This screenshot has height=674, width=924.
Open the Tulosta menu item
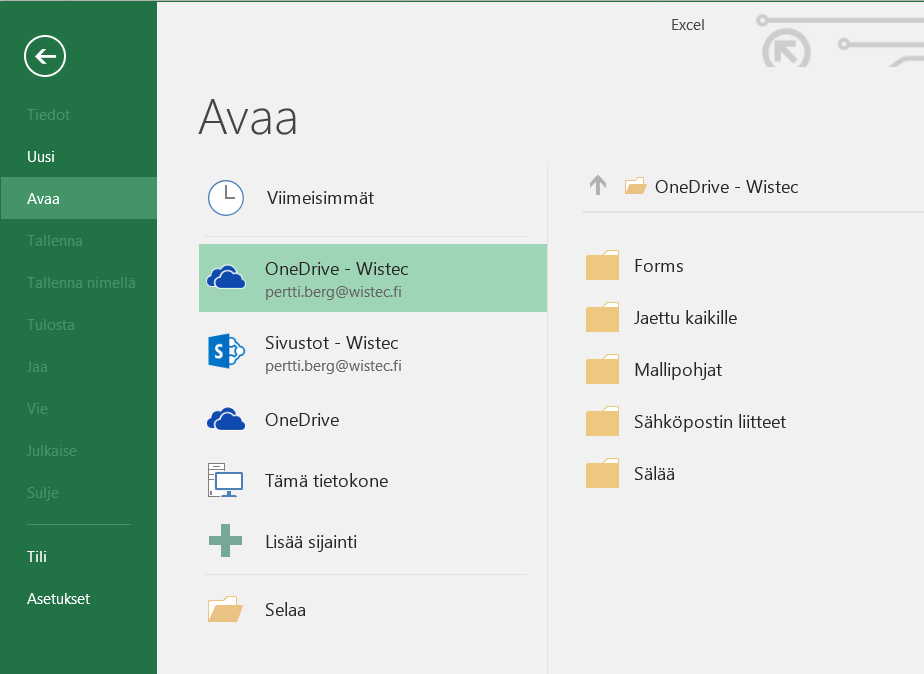click(51, 325)
